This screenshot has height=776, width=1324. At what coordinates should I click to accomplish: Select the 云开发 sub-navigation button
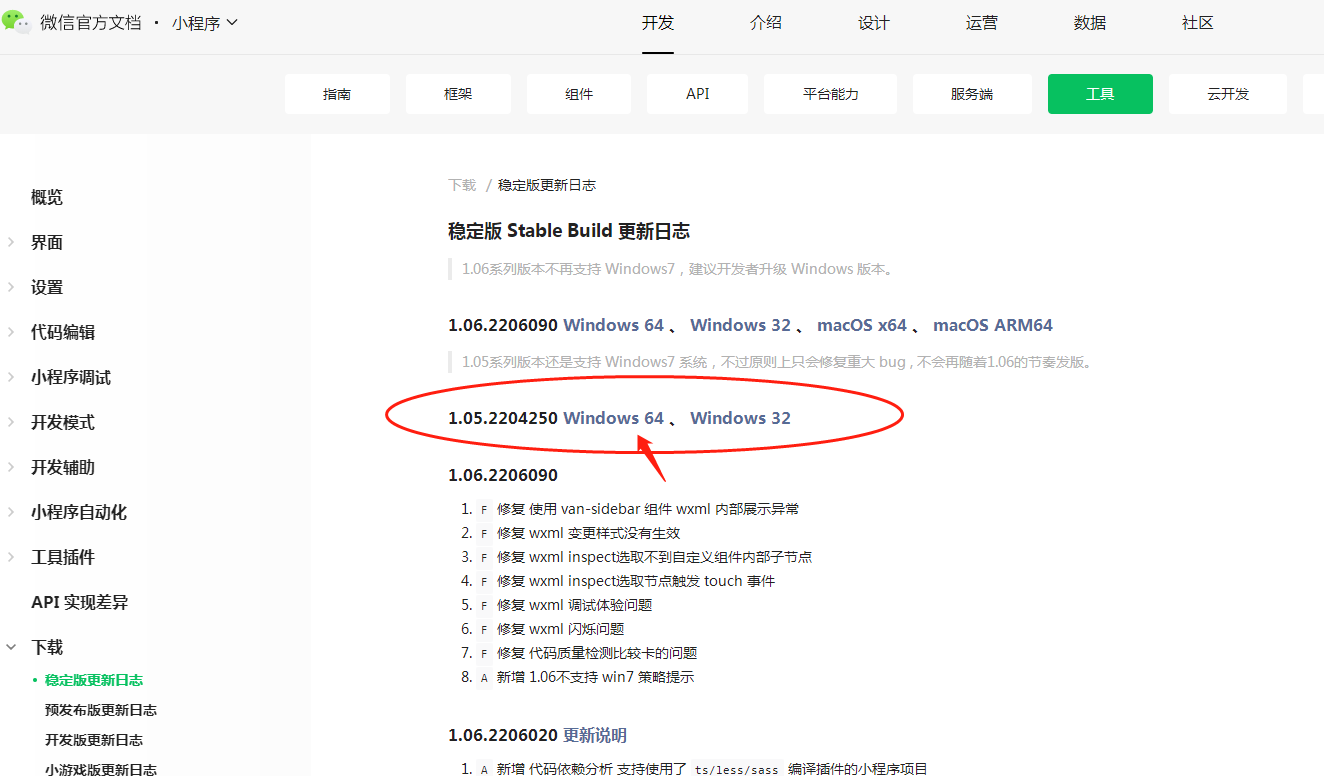click(x=1228, y=94)
